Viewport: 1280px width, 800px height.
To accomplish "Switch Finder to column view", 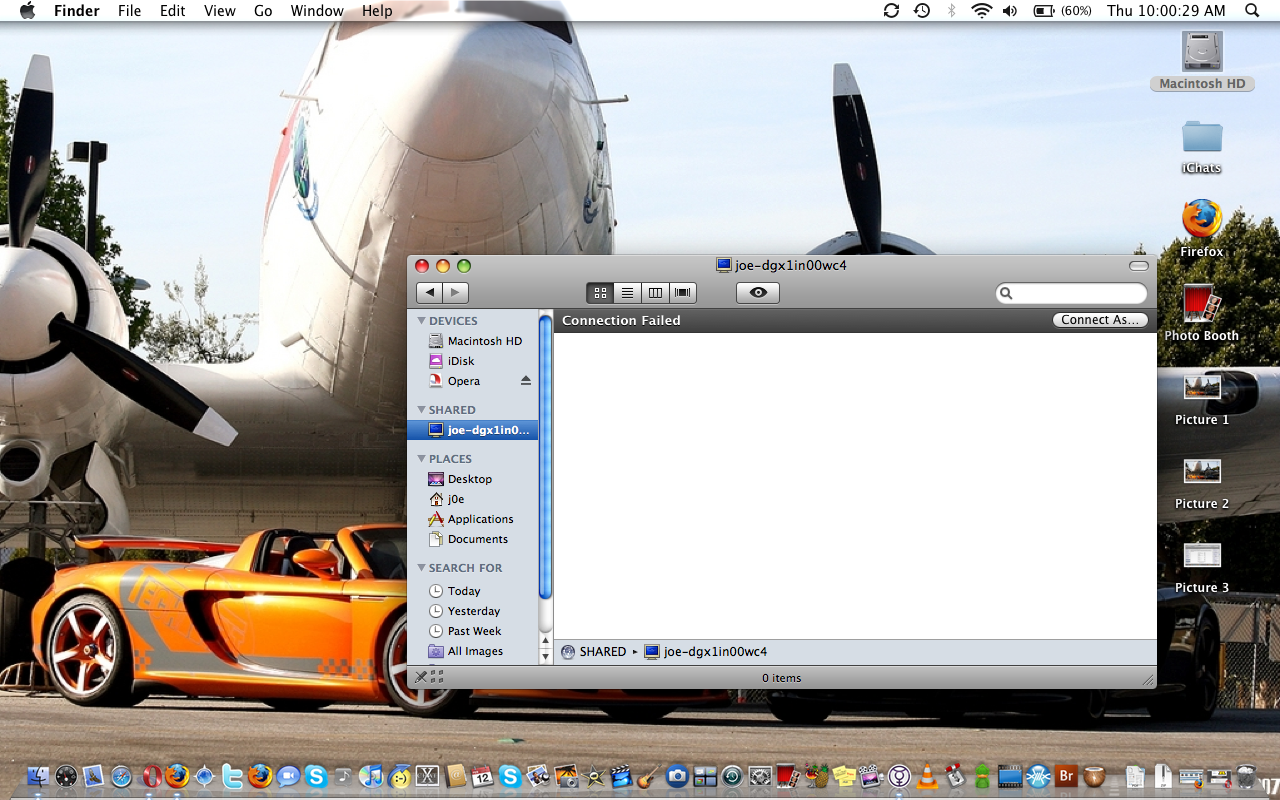I will click(x=655, y=293).
